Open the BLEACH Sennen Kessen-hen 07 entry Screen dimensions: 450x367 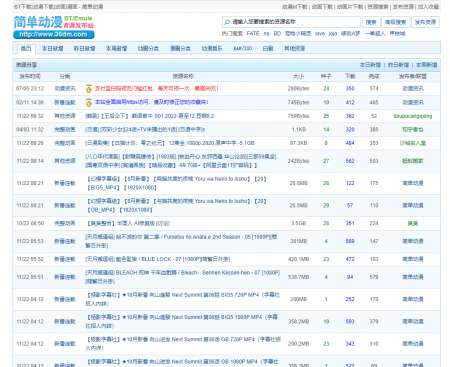click(x=183, y=277)
